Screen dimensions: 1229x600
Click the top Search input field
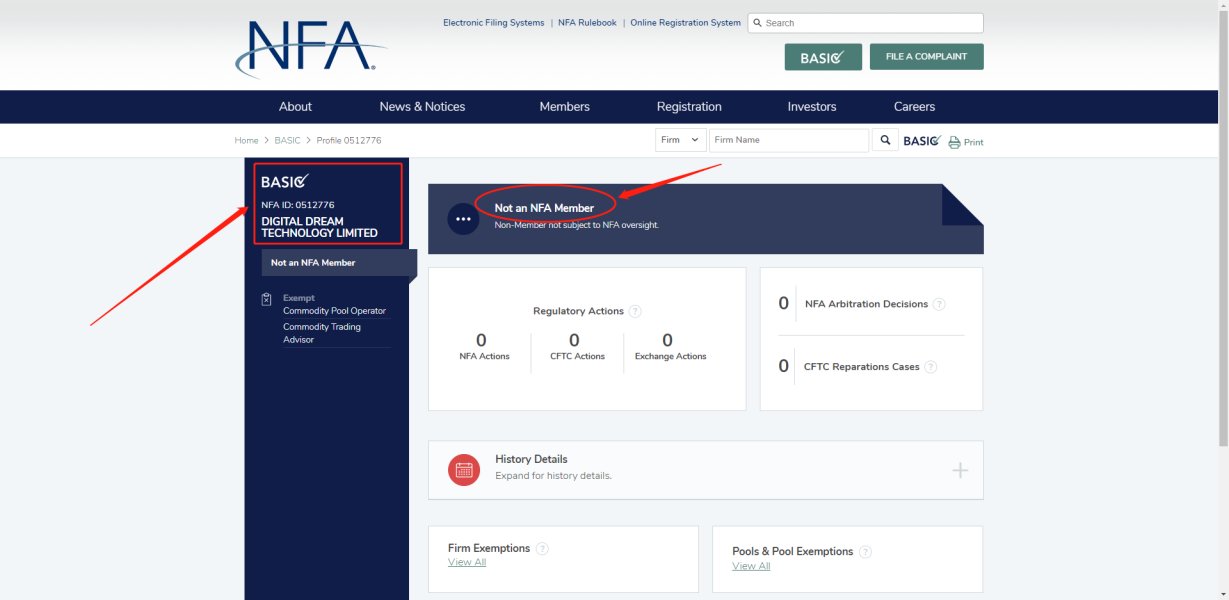(x=865, y=23)
